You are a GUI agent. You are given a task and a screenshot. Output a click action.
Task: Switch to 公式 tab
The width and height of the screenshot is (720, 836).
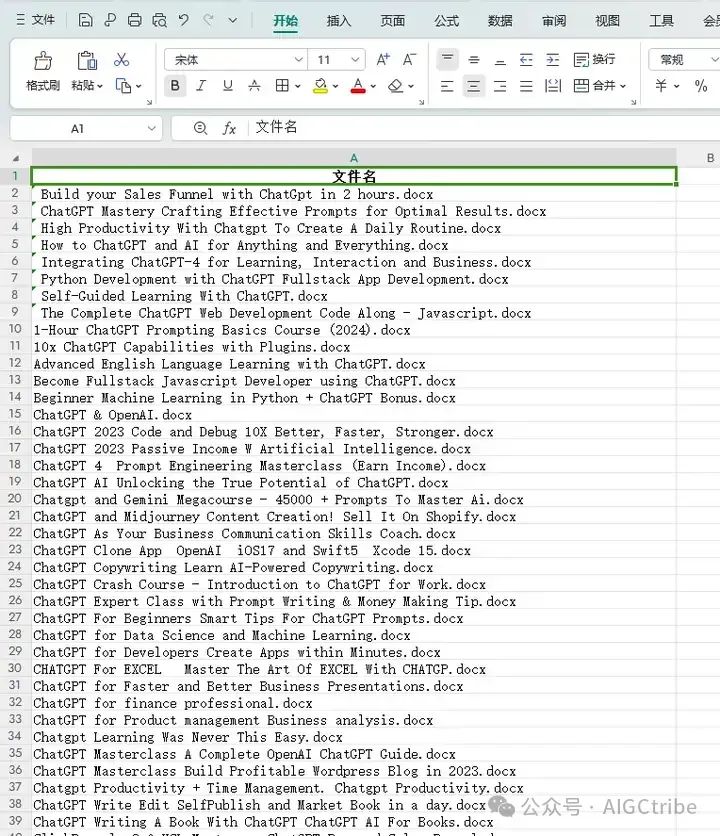tap(446, 21)
